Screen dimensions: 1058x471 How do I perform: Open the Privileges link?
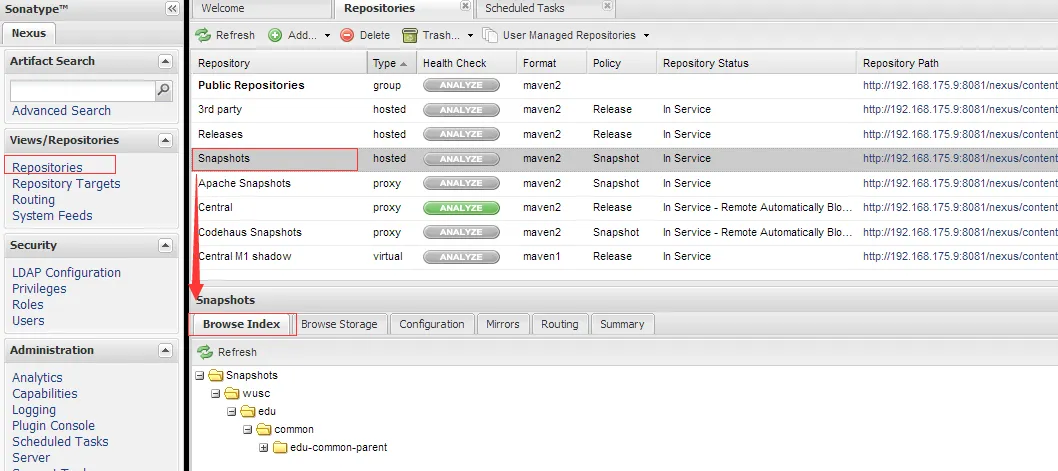click(x=39, y=289)
